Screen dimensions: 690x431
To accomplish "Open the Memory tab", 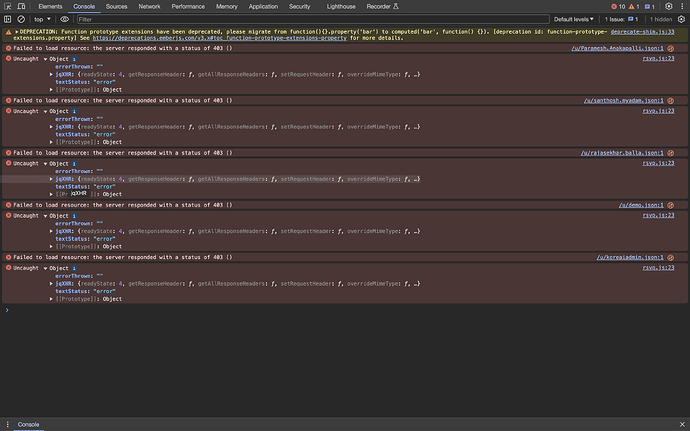I will 227,7.
